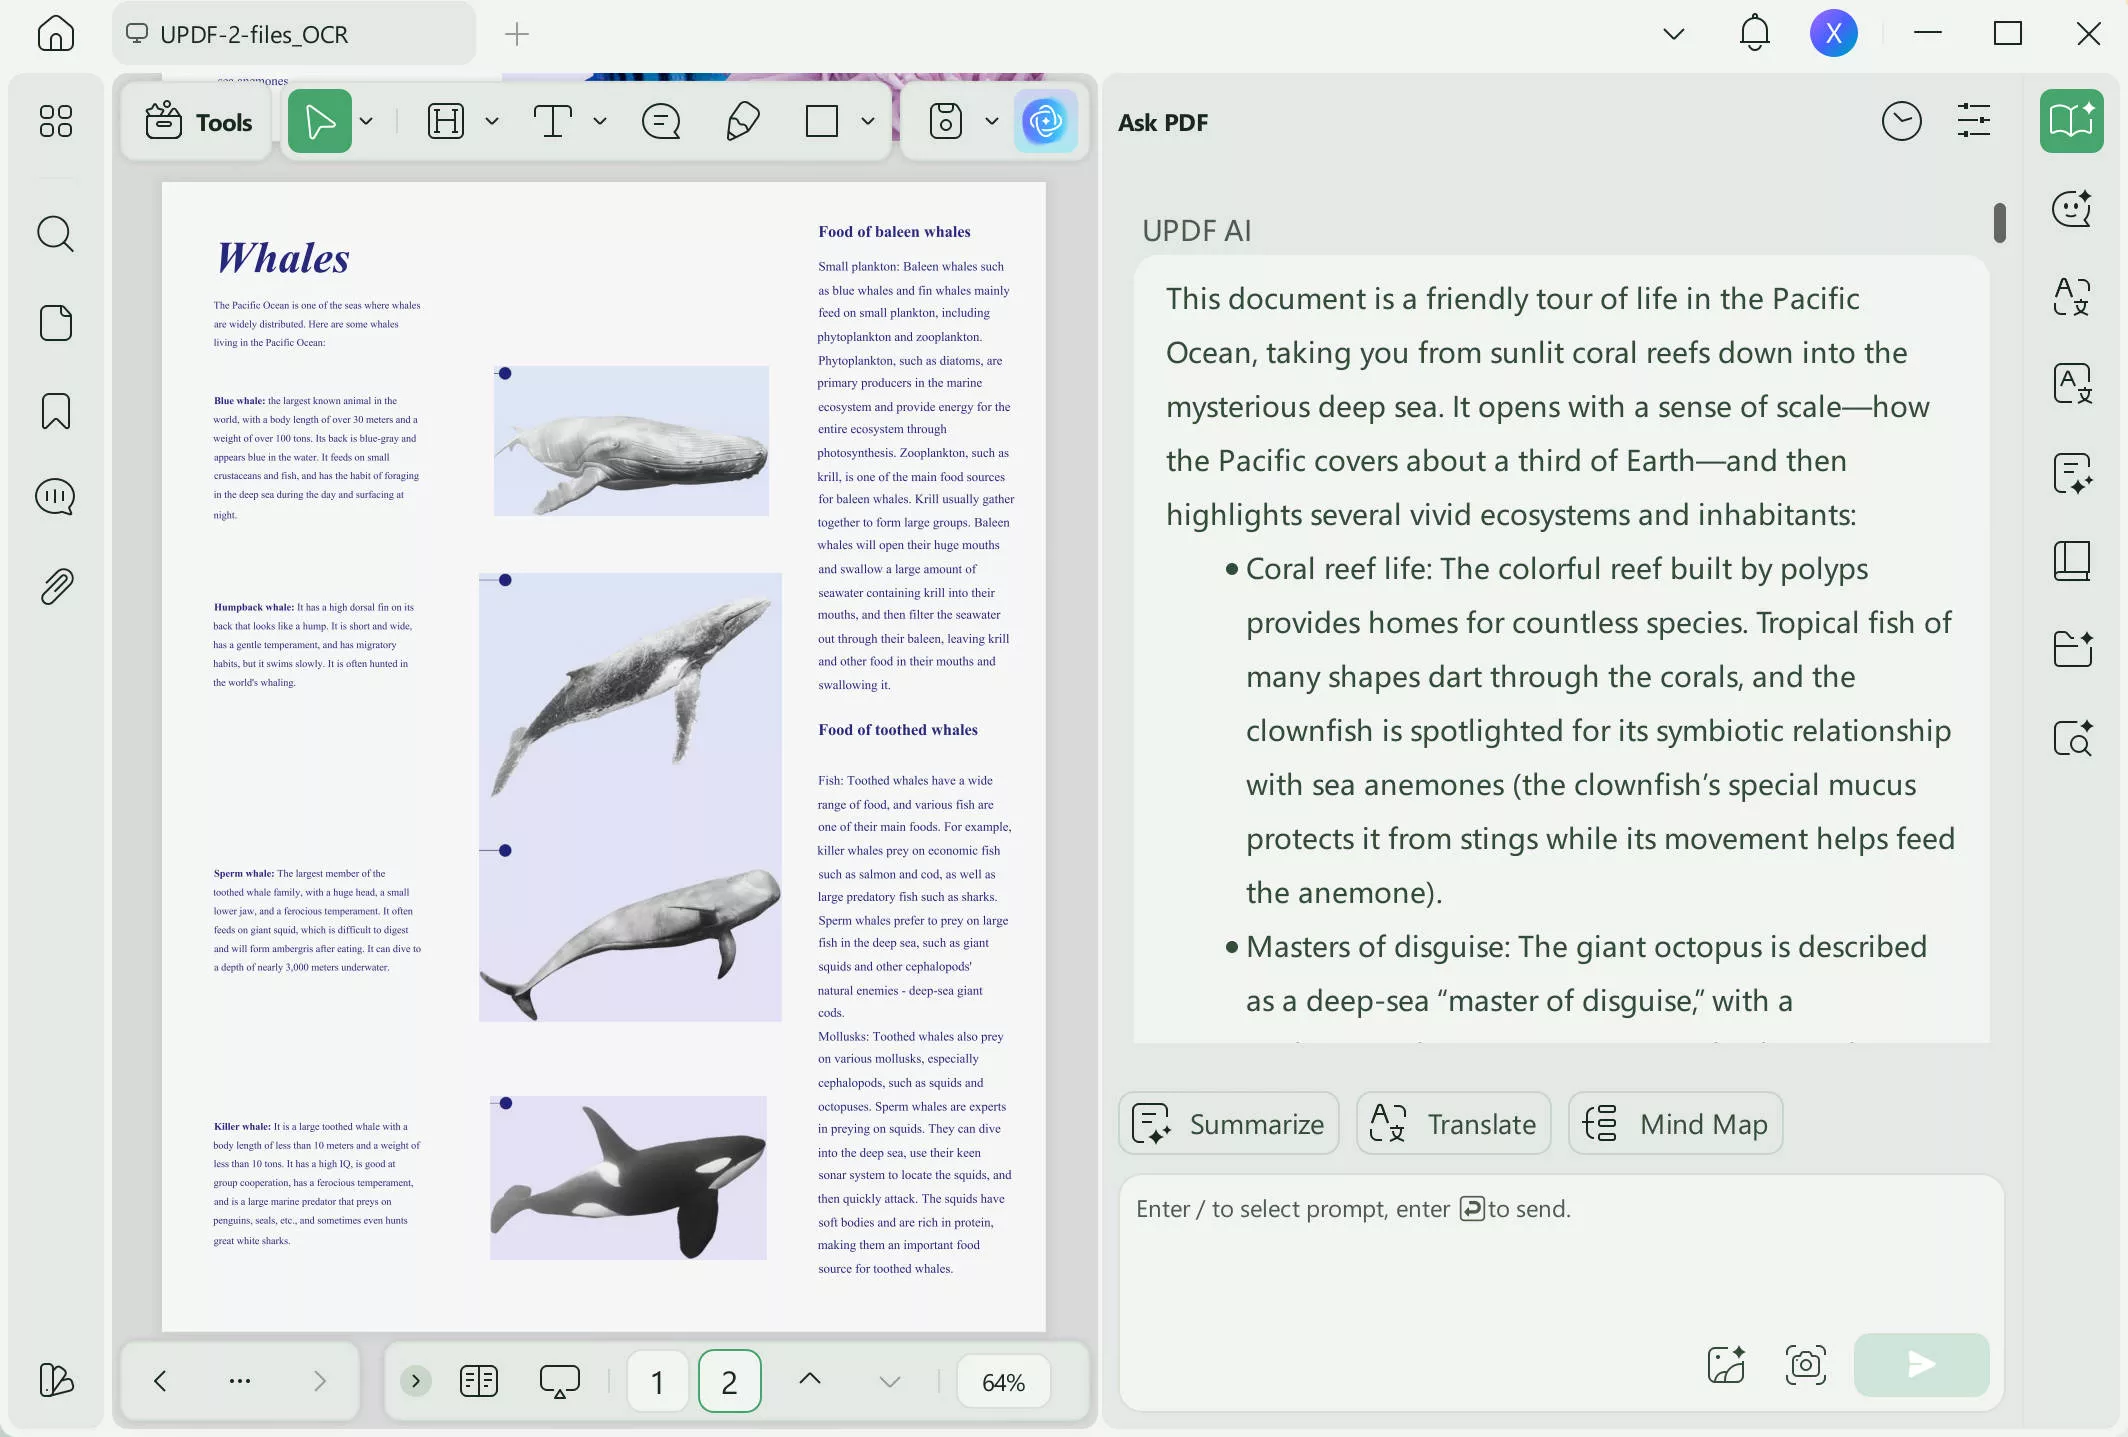
Task: Switch to the UPDF-2-files_OCR tab
Action: point(255,35)
